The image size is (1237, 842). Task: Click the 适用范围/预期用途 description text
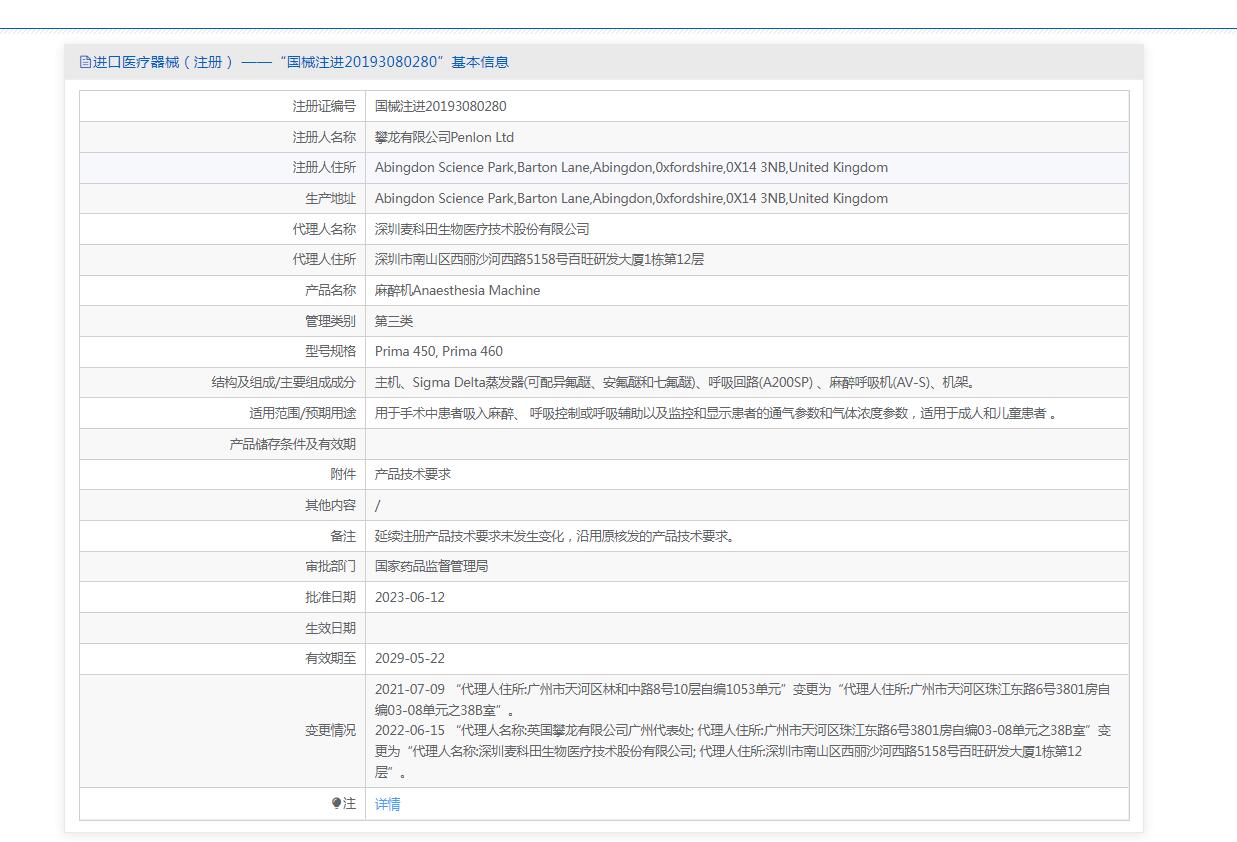tap(716, 413)
